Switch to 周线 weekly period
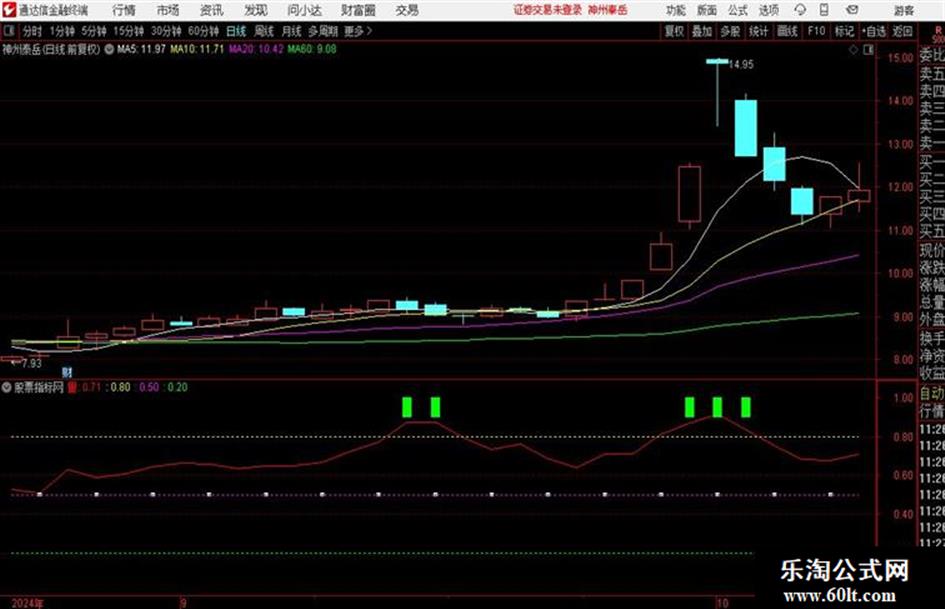The width and height of the screenshot is (945, 609). point(264,31)
